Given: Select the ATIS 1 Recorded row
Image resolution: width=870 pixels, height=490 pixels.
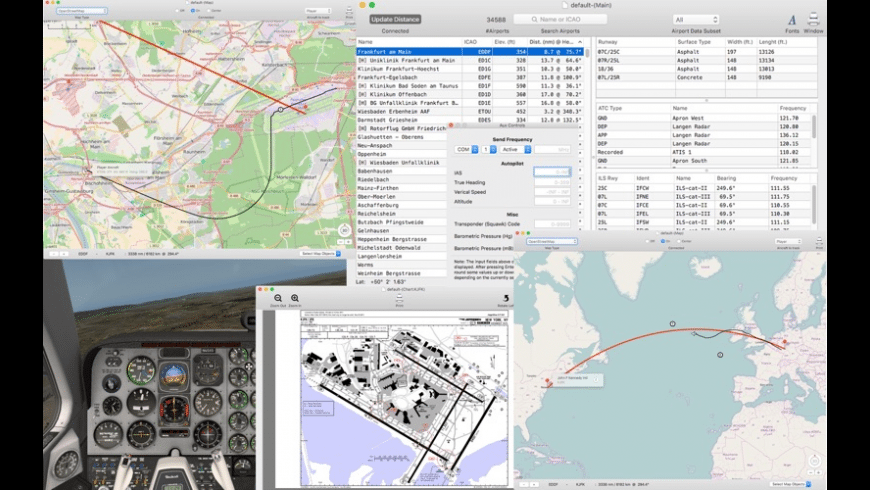Looking at the screenshot, I should tap(704, 152).
